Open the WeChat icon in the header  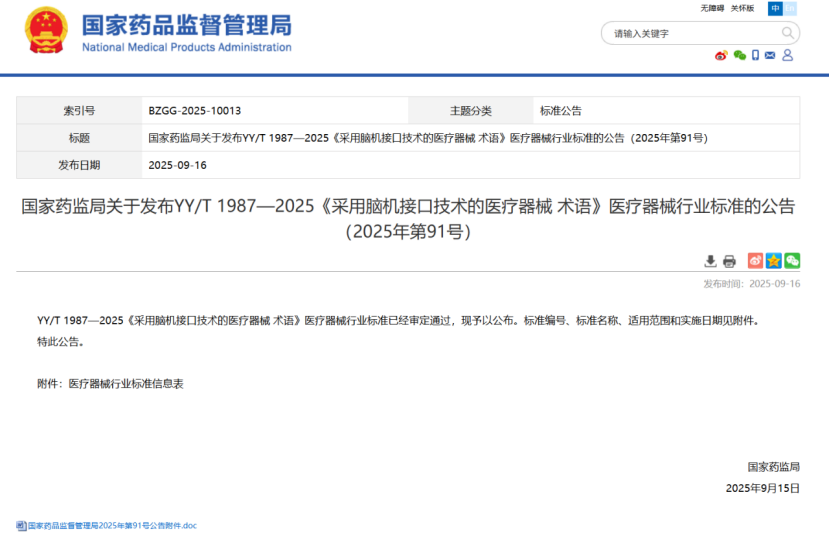739,55
